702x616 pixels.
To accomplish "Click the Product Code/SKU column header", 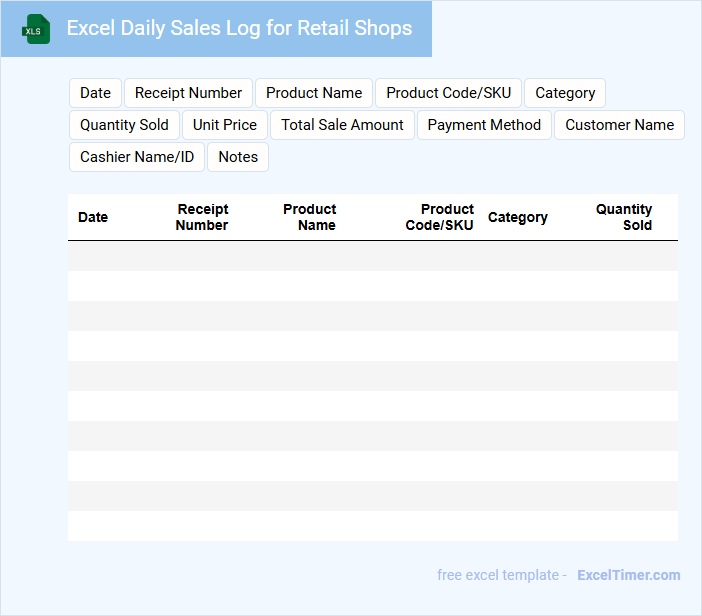I will click(440, 217).
